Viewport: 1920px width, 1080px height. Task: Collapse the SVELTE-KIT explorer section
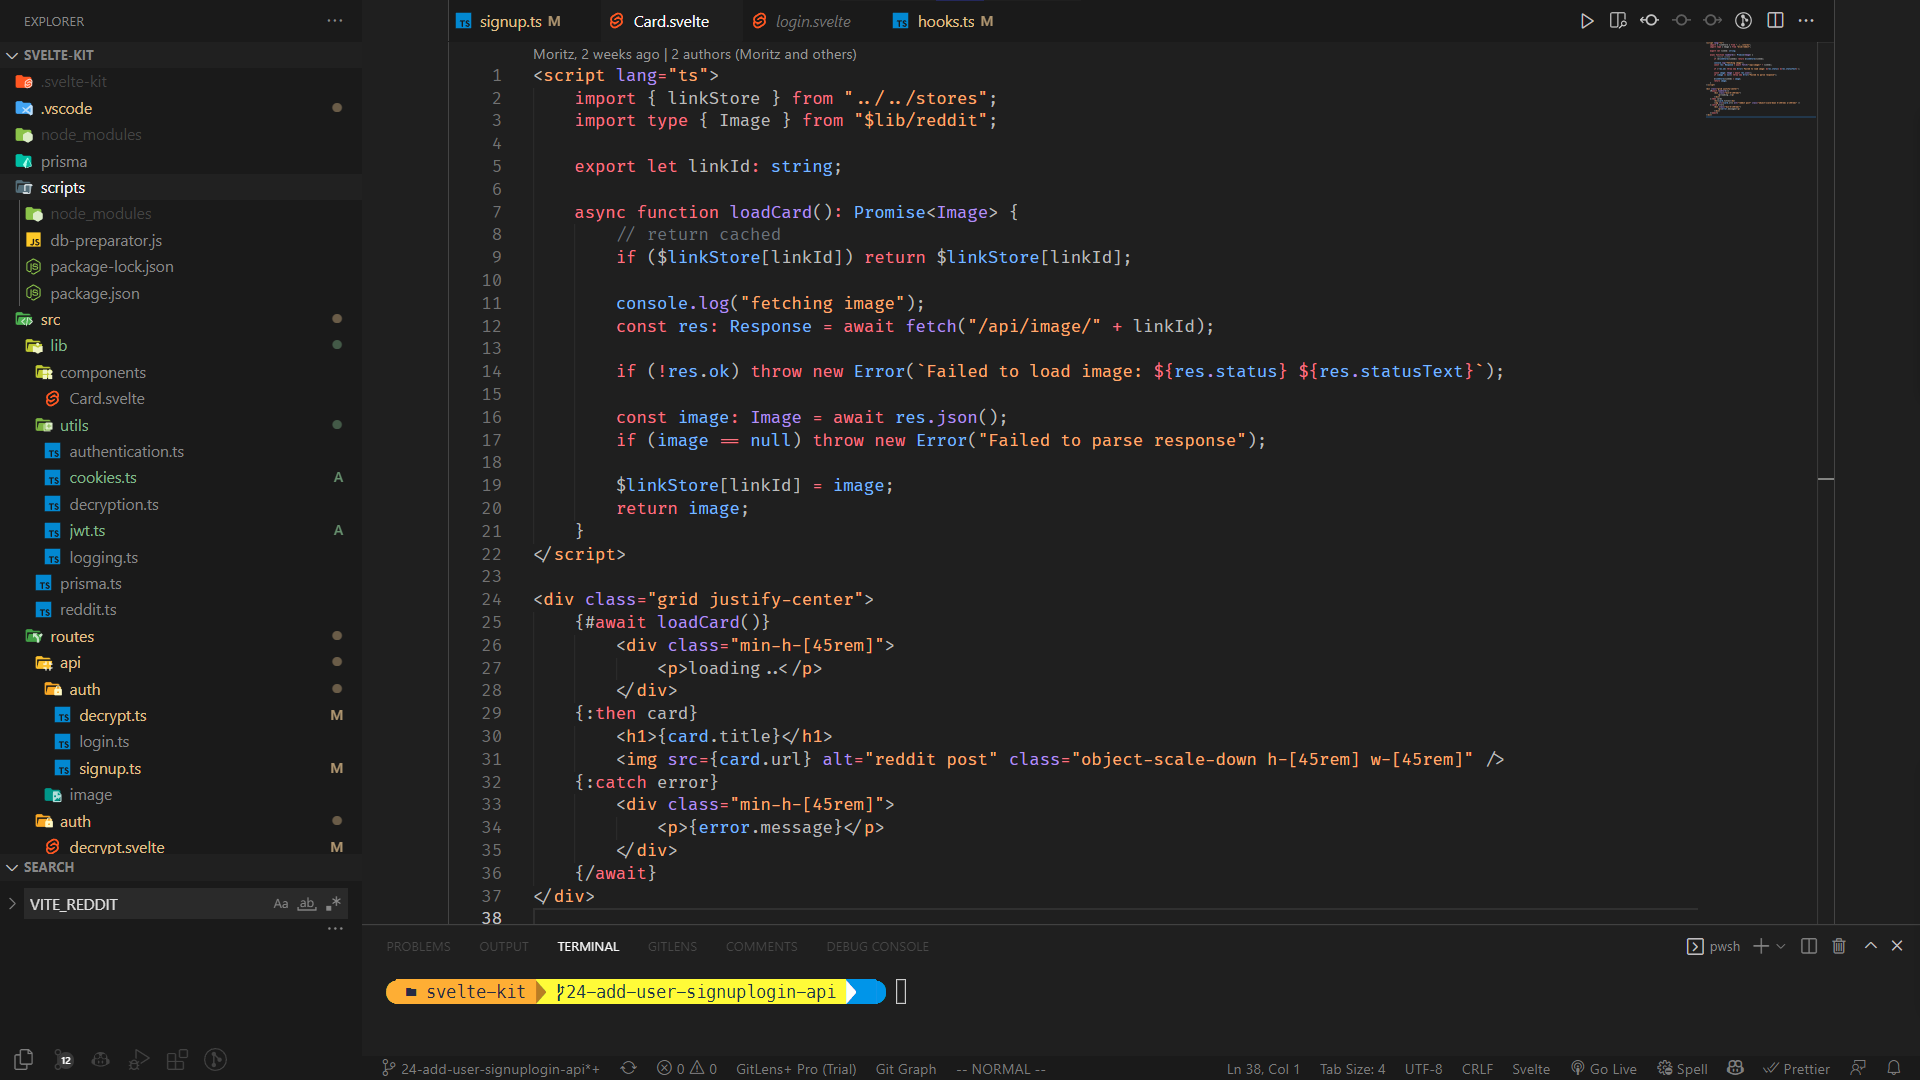click(180, 55)
